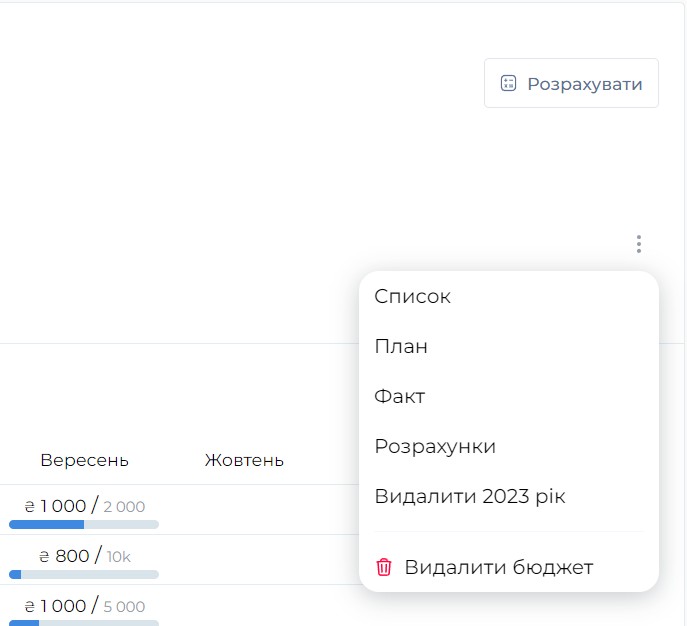The image size is (687, 626).
Task: Choose План in the context menu
Action: (401, 347)
